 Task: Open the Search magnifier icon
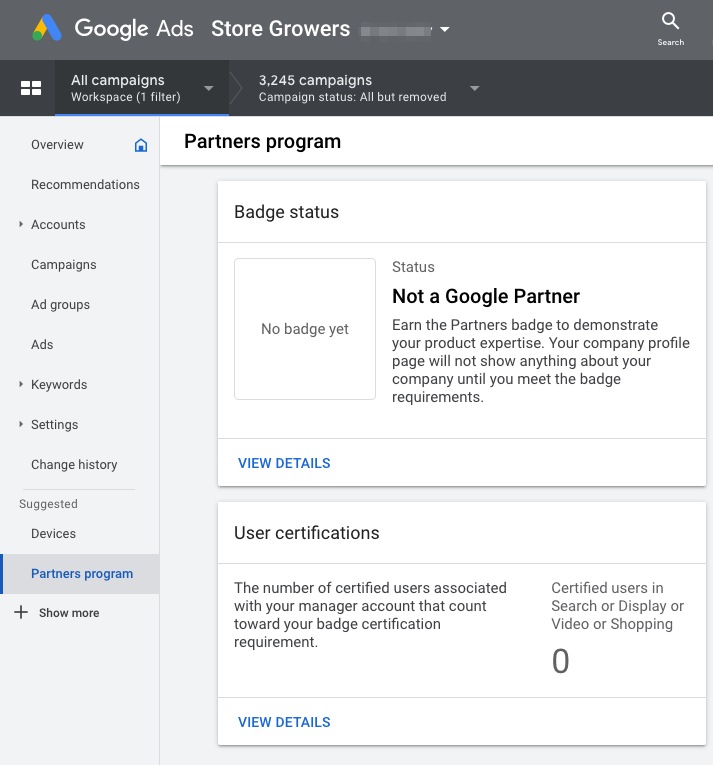(x=670, y=21)
